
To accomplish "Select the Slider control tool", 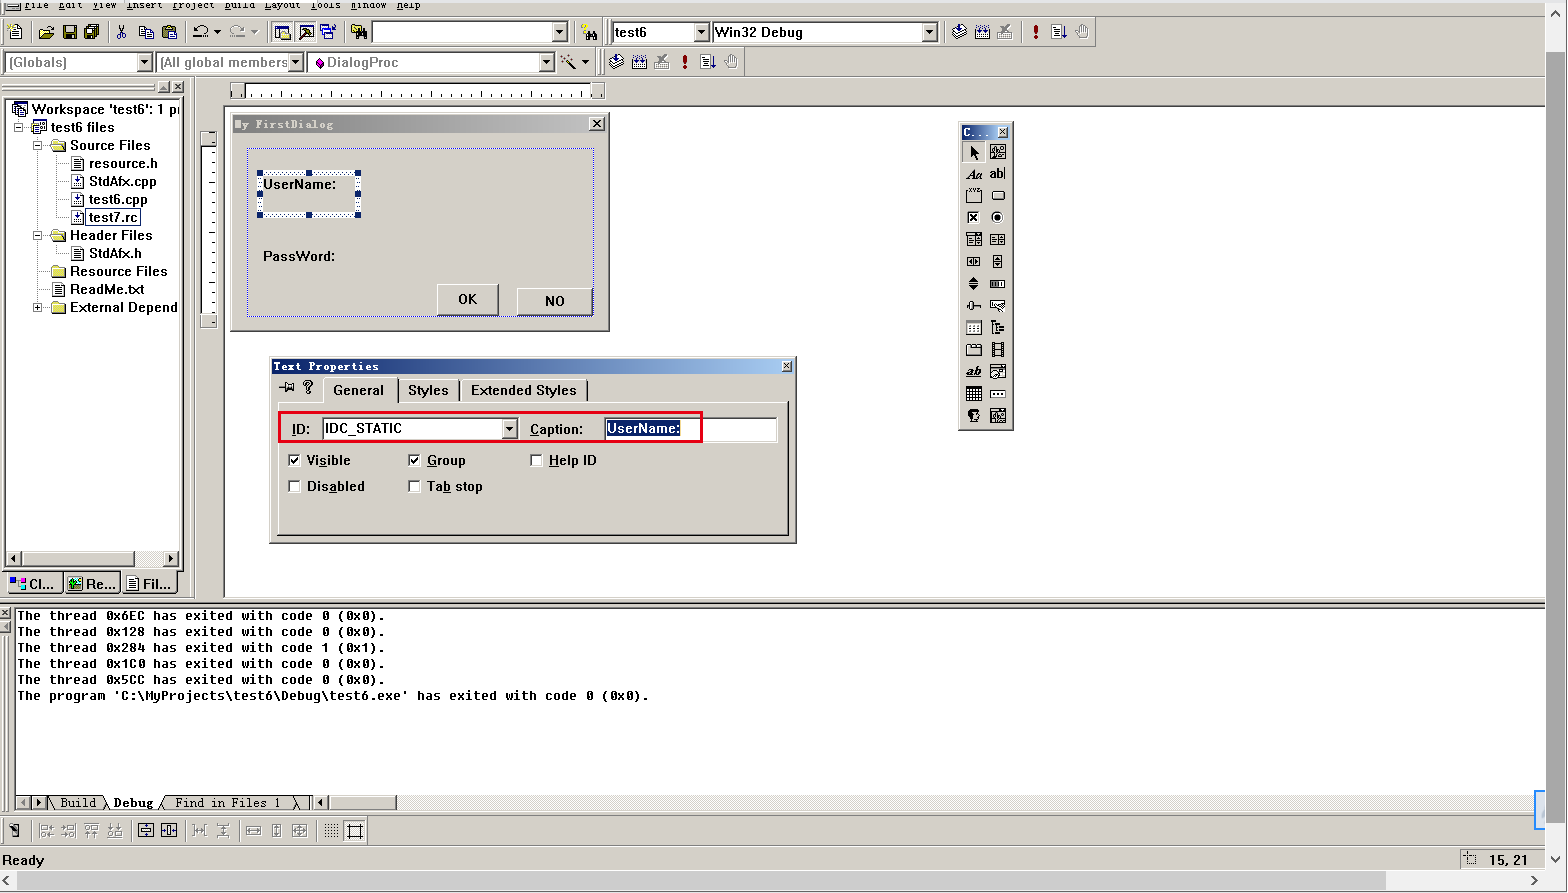I will (974, 305).
